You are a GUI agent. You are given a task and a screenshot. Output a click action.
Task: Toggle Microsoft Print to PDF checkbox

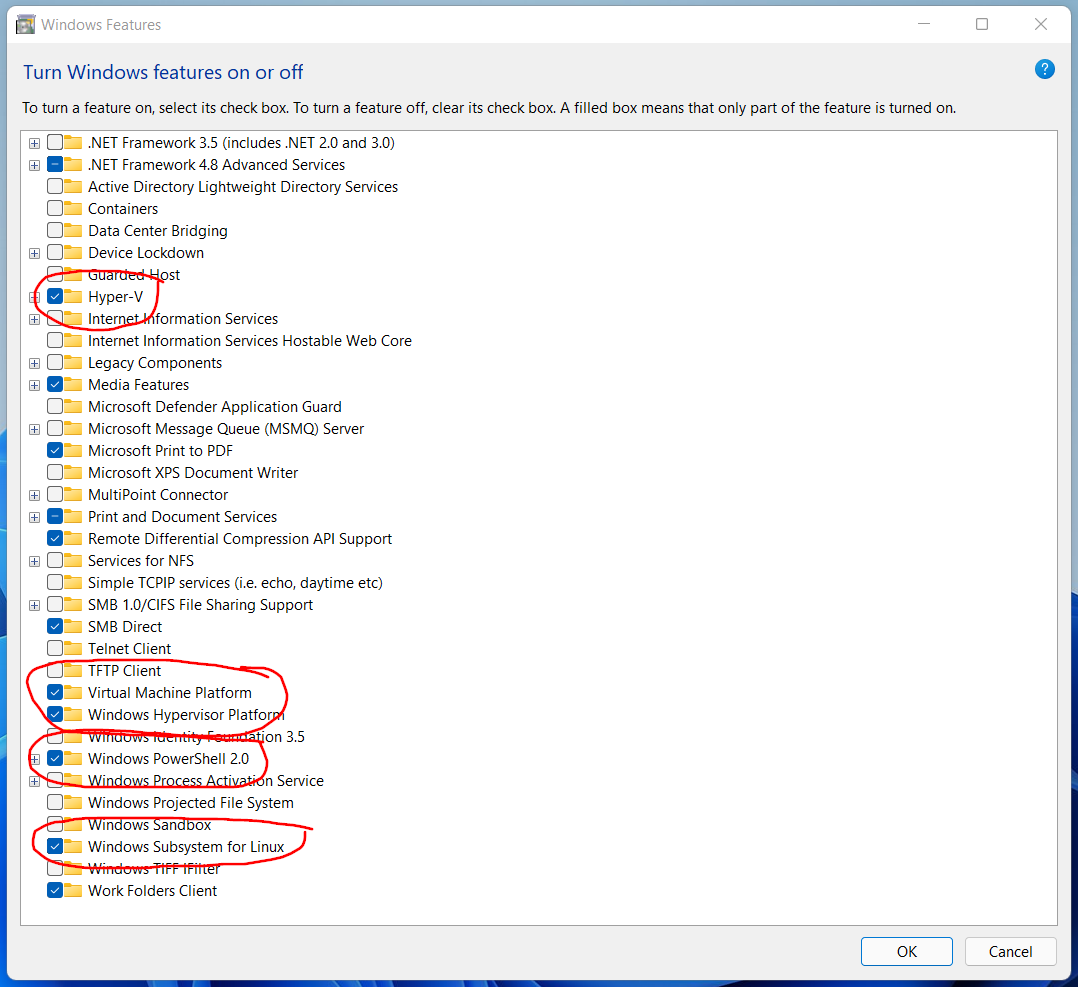55,450
